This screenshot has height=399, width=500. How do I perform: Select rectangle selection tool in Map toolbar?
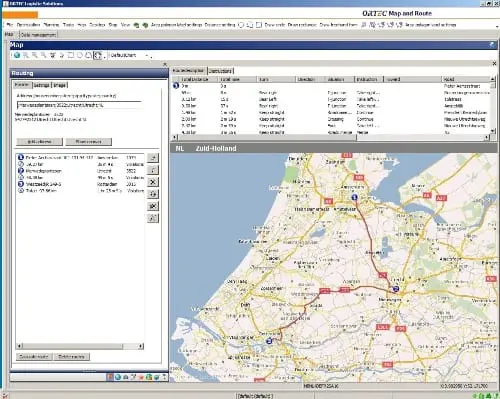coord(71,55)
